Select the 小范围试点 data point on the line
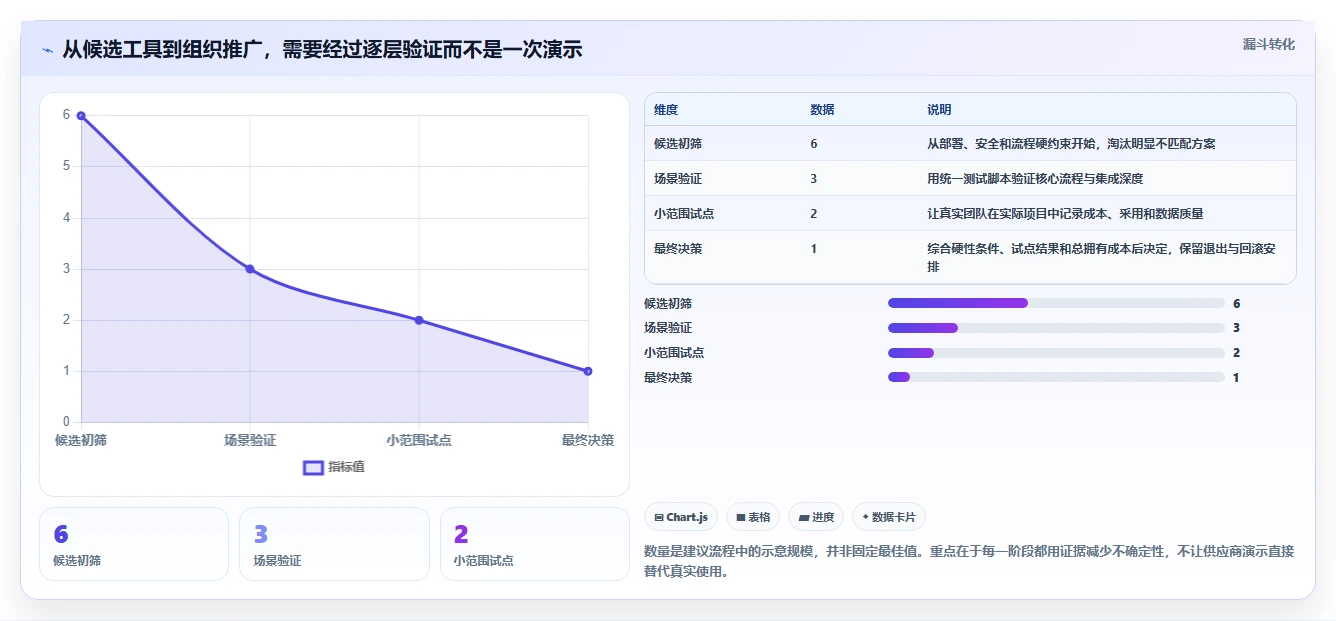1336x621 pixels. tap(419, 320)
